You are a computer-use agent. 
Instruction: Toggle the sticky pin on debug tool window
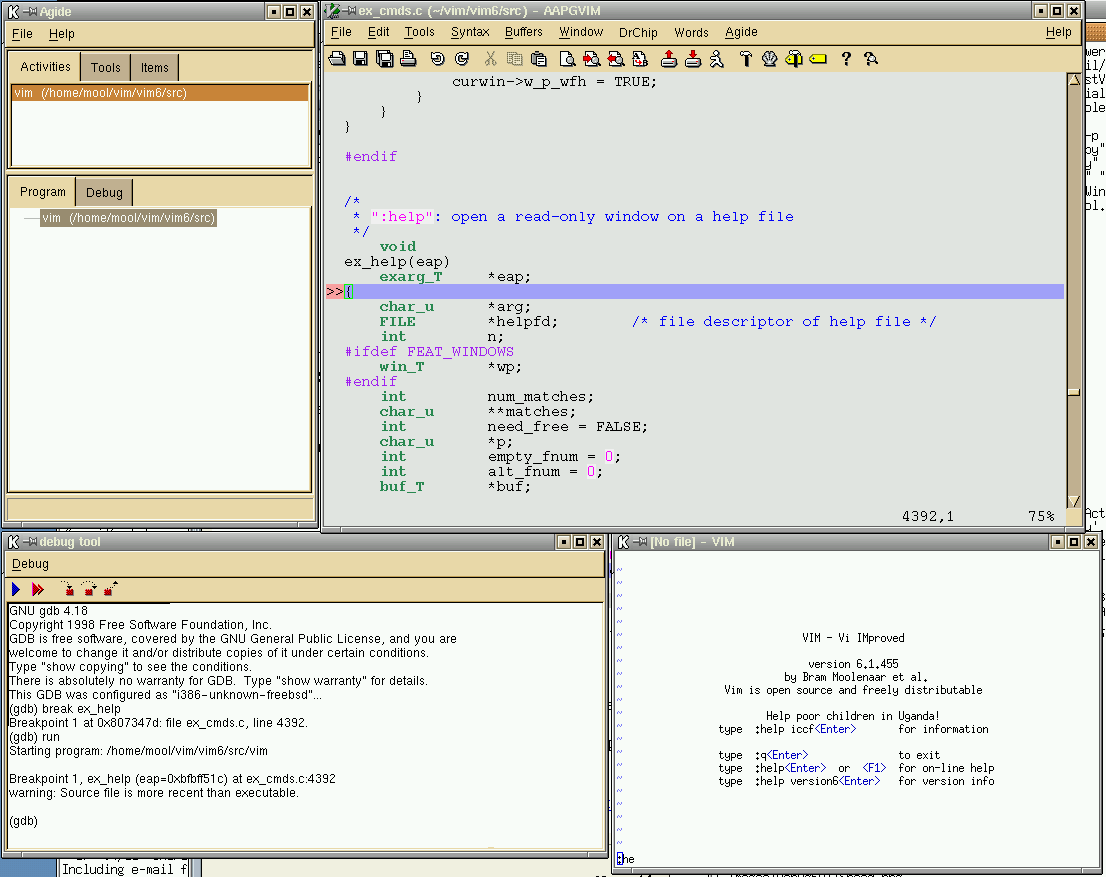pyautogui.click(x=30, y=542)
